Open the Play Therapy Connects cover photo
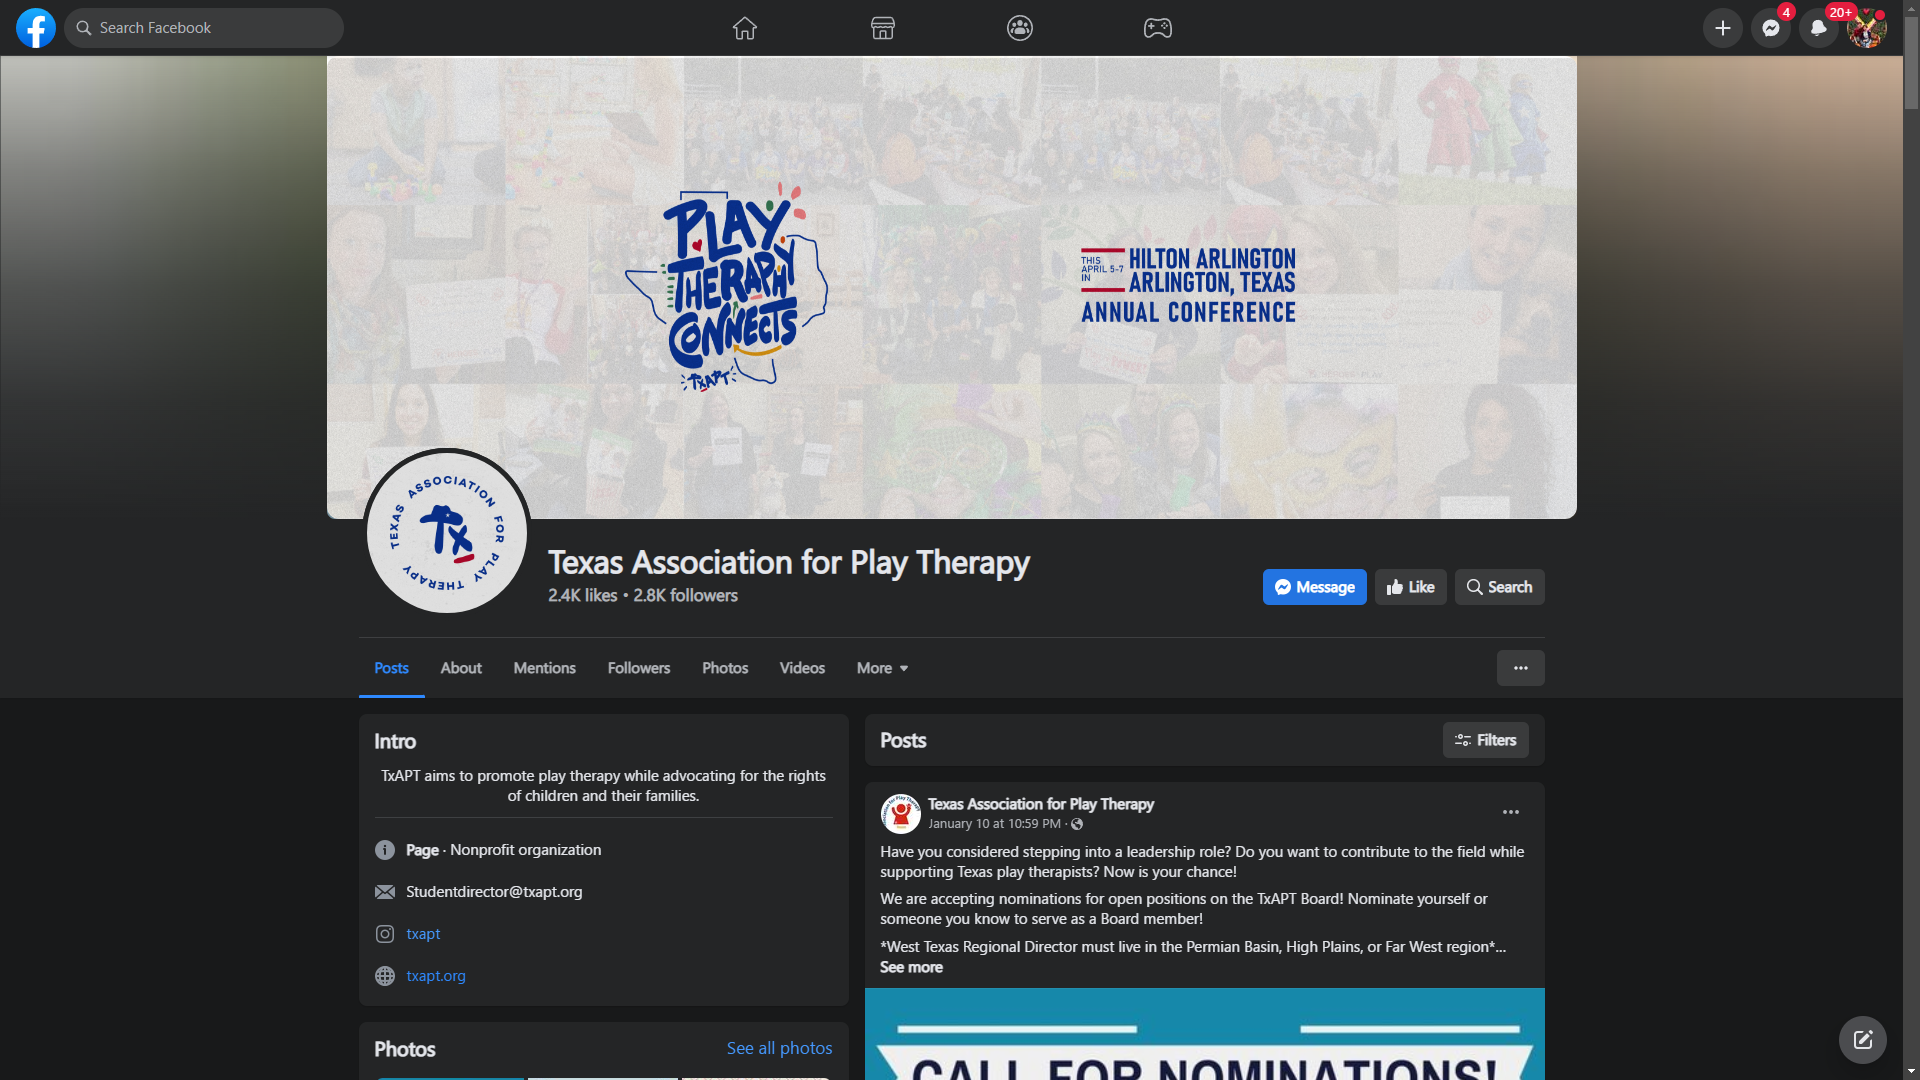 (x=951, y=287)
